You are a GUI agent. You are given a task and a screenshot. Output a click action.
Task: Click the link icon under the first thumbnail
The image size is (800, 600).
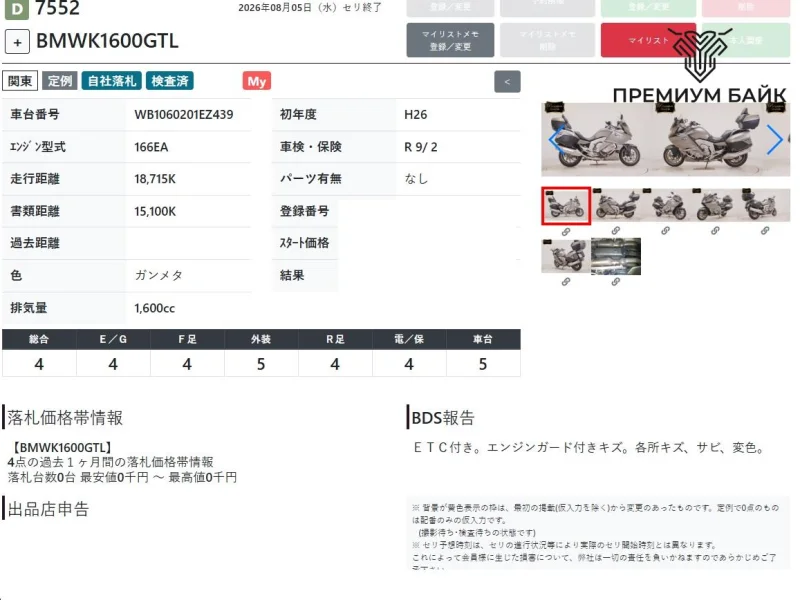(x=566, y=232)
